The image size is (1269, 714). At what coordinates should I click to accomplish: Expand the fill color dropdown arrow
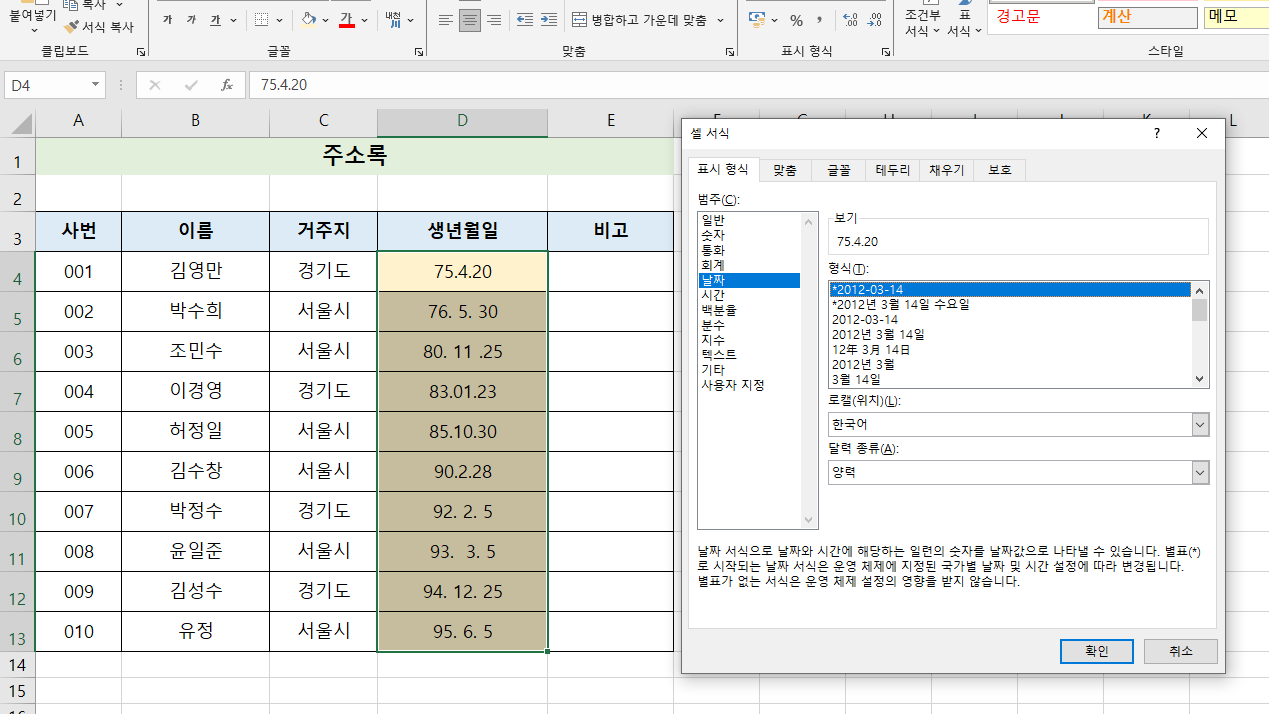tap(325, 20)
